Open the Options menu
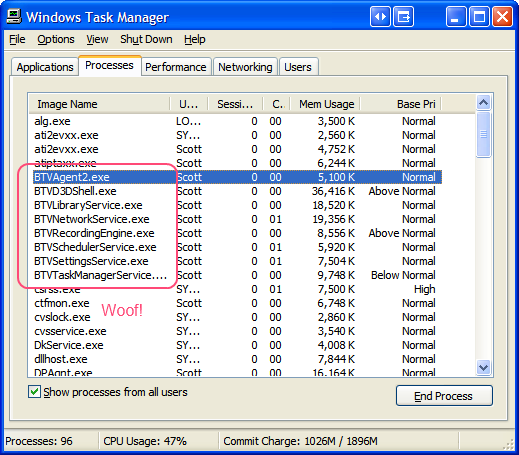519x455 pixels. click(56, 39)
